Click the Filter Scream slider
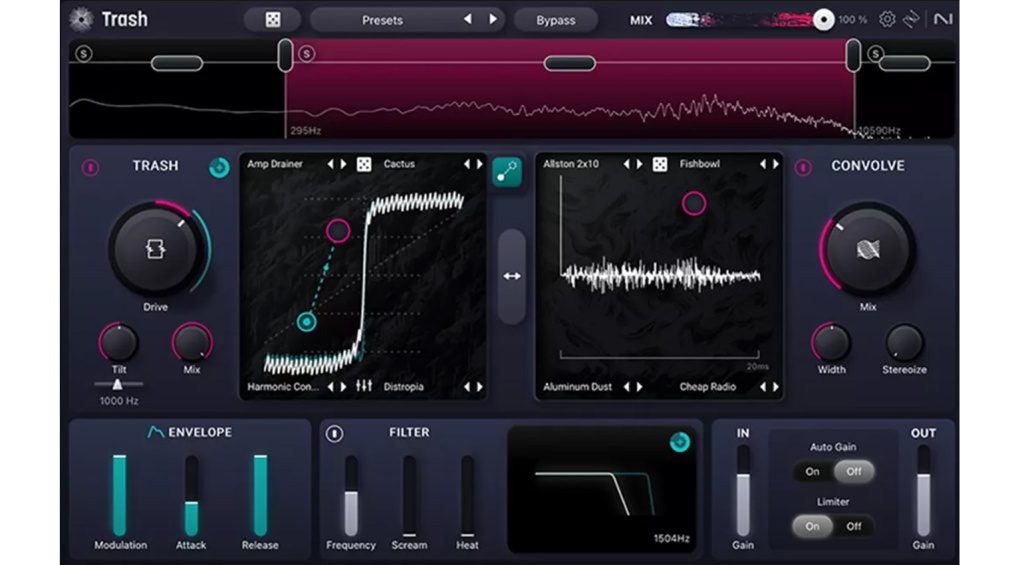The image size is (1024, 565). tap(409, 495)
